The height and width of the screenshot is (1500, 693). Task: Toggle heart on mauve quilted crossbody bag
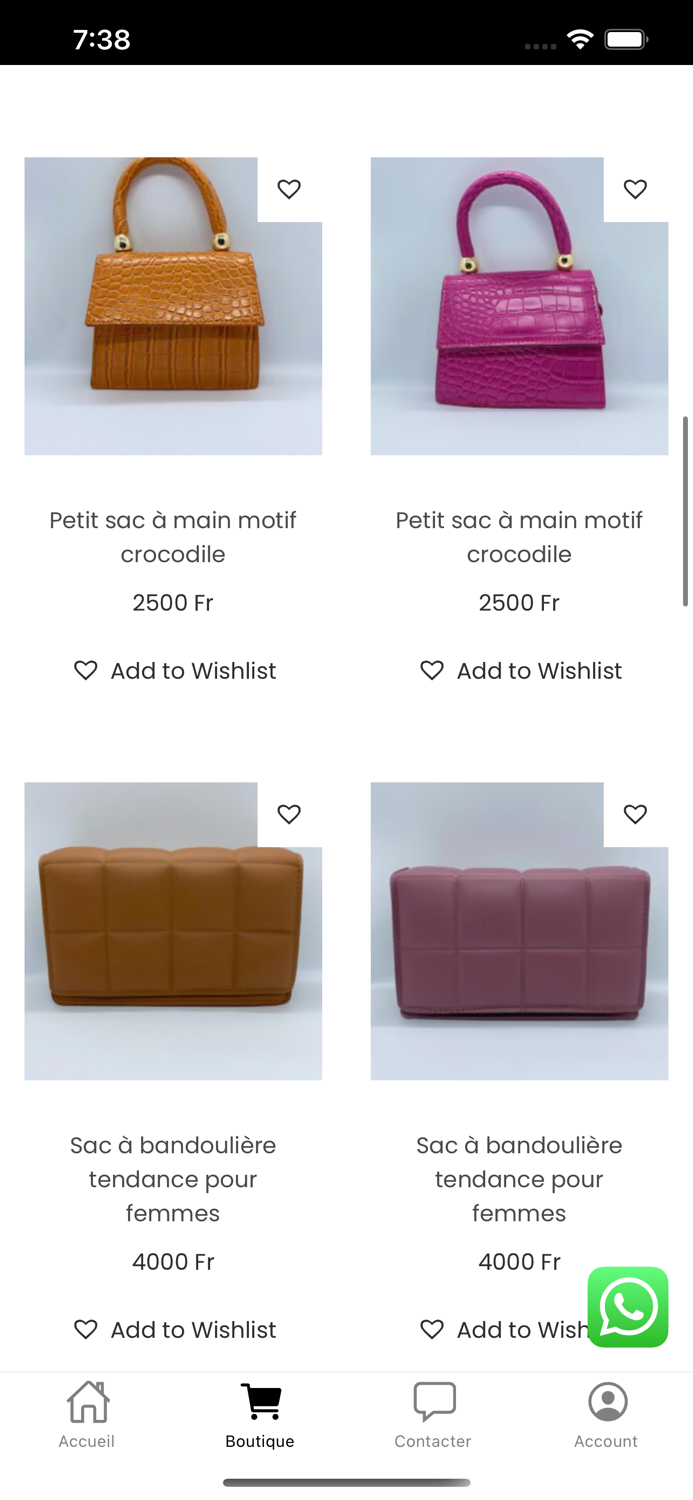pos(635,814)
